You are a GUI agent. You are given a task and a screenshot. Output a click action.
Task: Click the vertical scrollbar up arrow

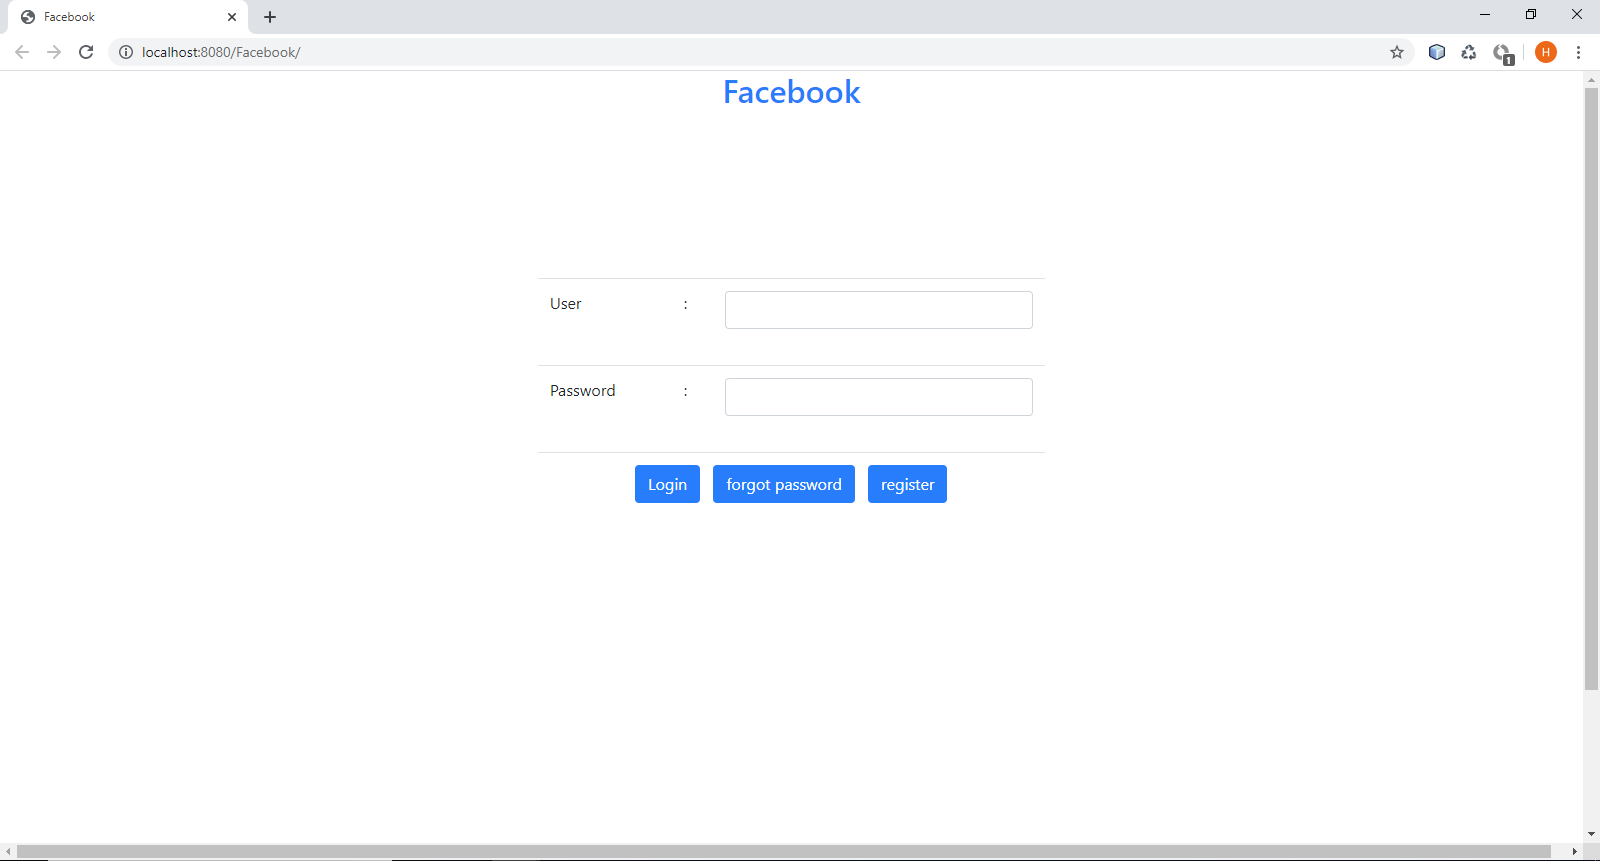1591,80
